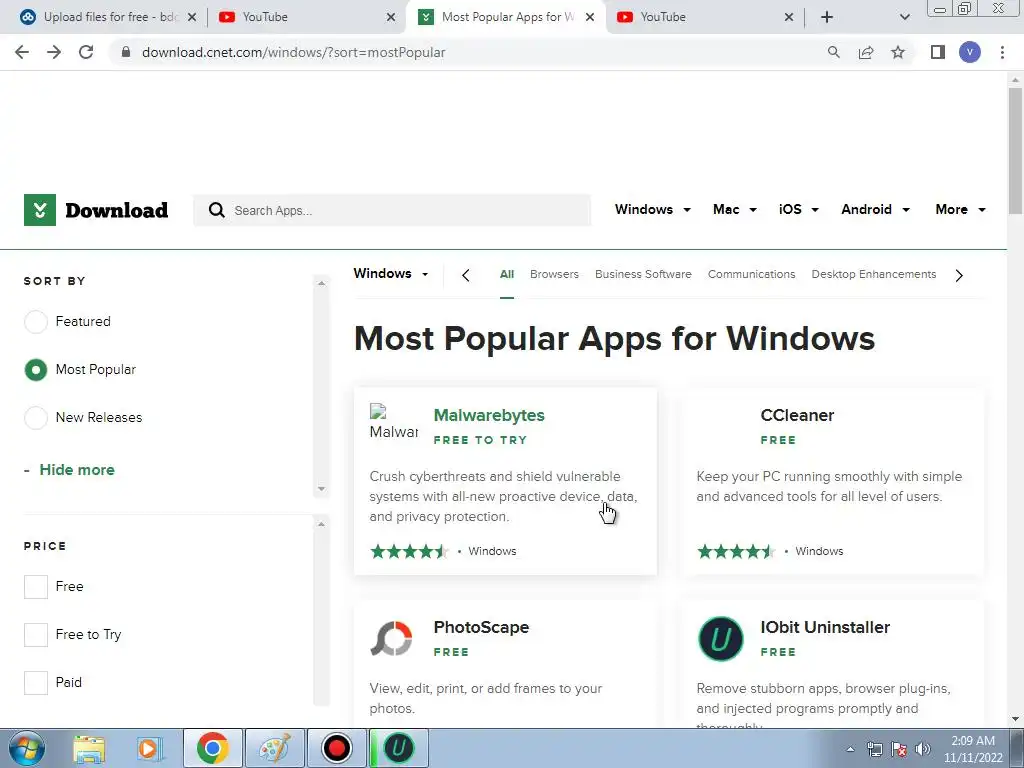The height and width of the screenshot is (768, 1024).
Task: Click the zoom magnifier icon in address bar
Action: 833,52
